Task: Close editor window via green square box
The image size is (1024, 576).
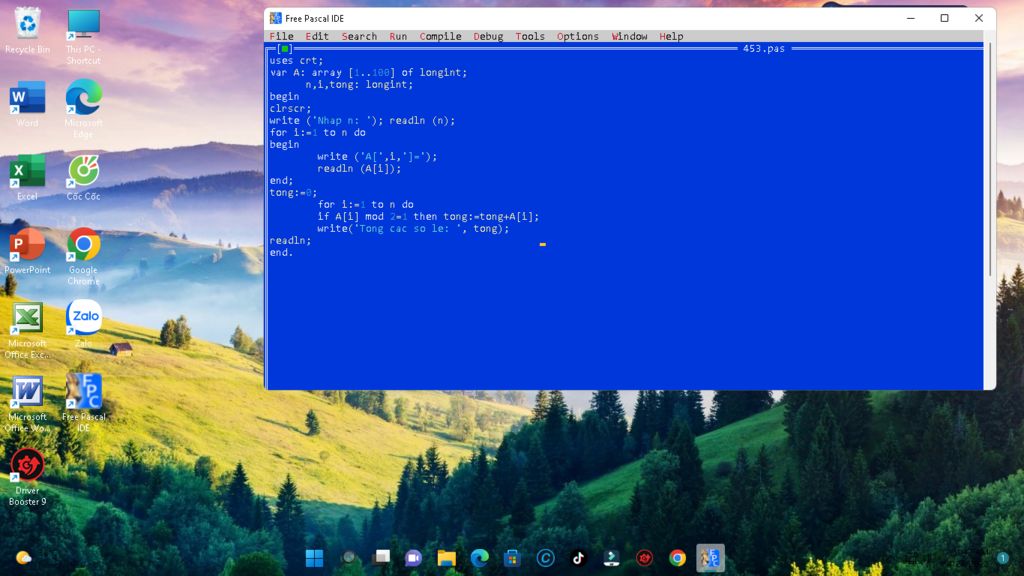Action: tap(285, 48)
